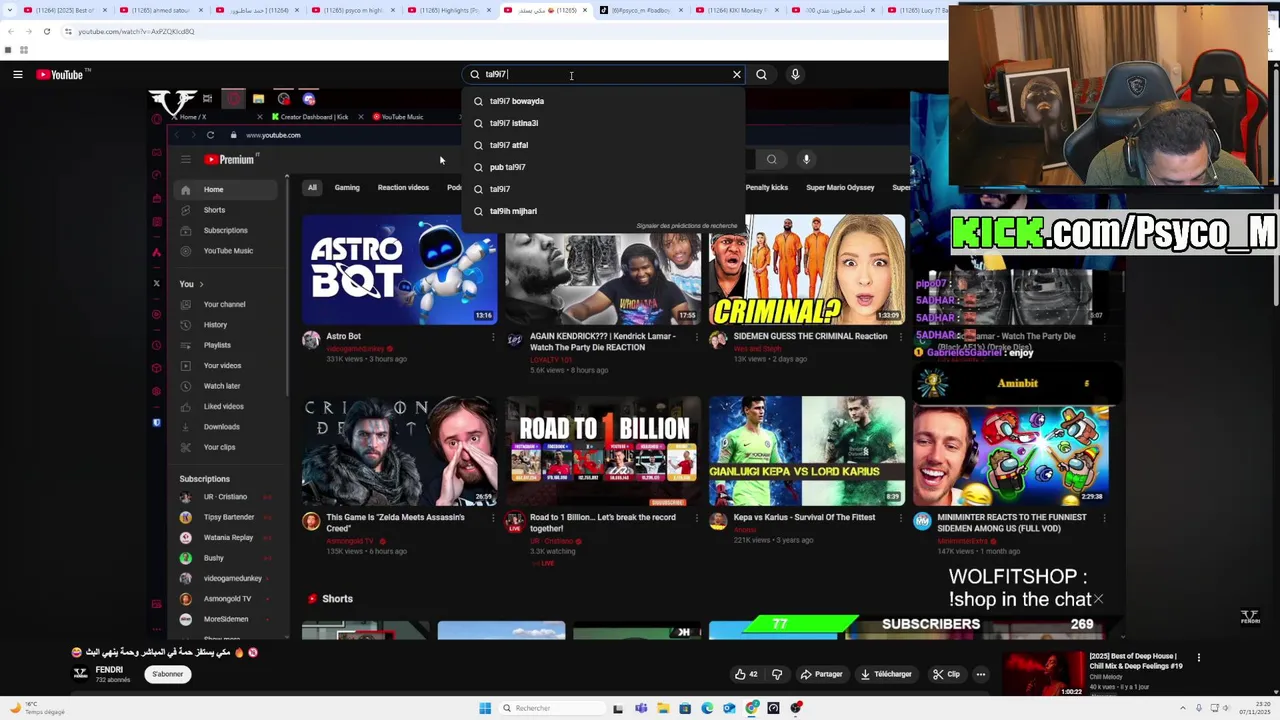
Task: Open the 'Road to 1 Billion' live thumbnail
Action: click(x=603, y=452)
